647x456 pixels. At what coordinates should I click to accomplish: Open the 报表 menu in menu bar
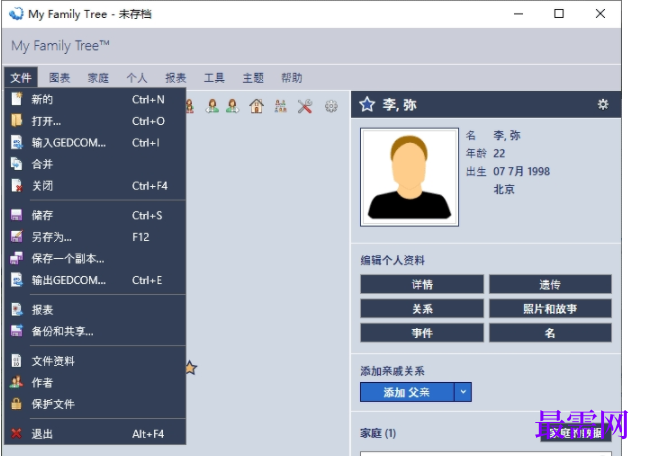(x=175, y=78)
